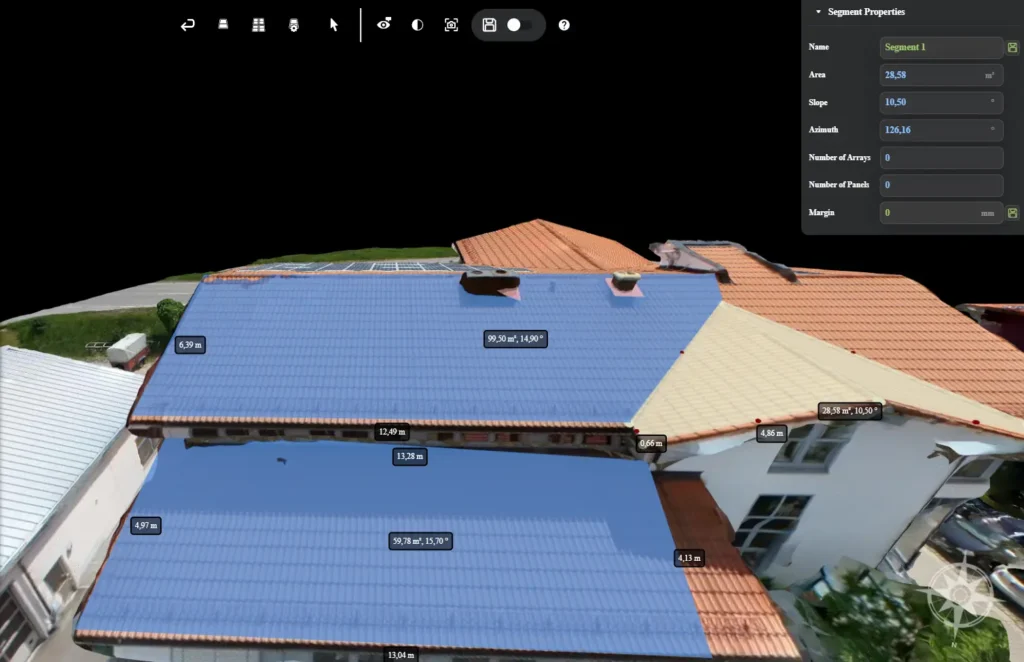
Task: Click the 28,58 m², 10,50° segment label
Action: pos(850,411)
